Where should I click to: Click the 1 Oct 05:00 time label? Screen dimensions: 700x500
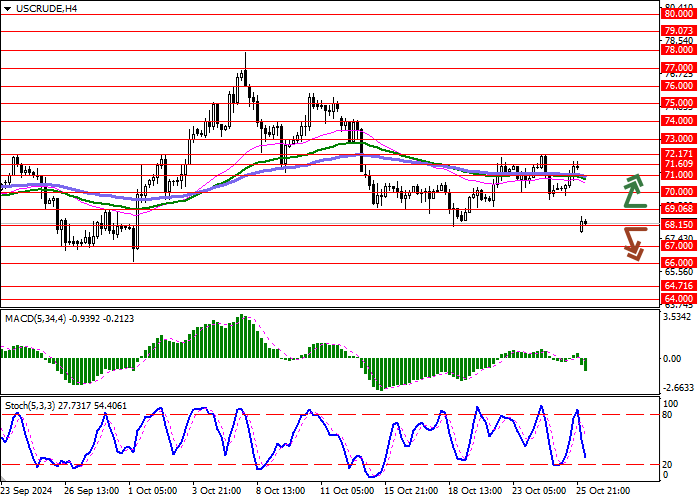(x=154, y=491)
